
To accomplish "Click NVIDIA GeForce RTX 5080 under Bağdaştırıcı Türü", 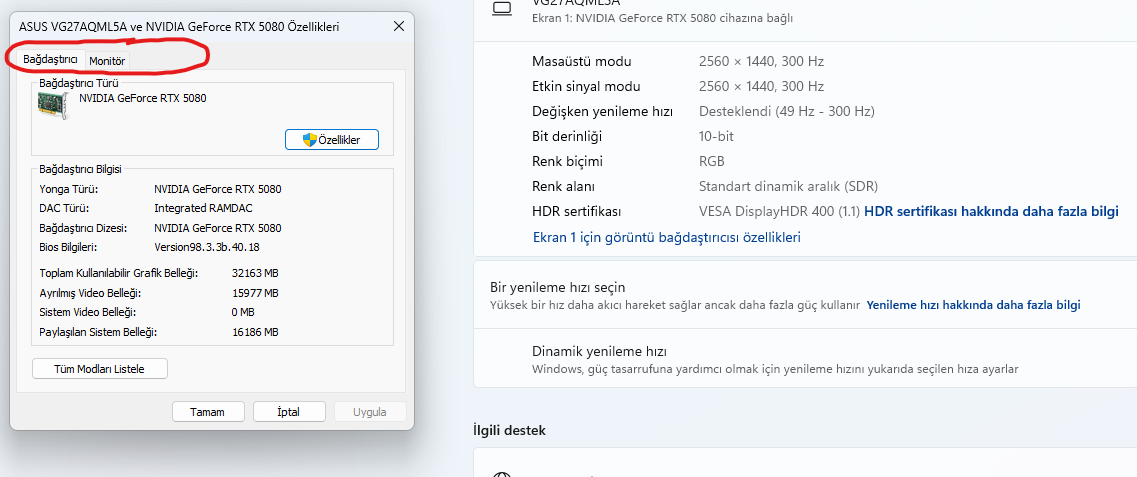I will click(x=143, y=98).
